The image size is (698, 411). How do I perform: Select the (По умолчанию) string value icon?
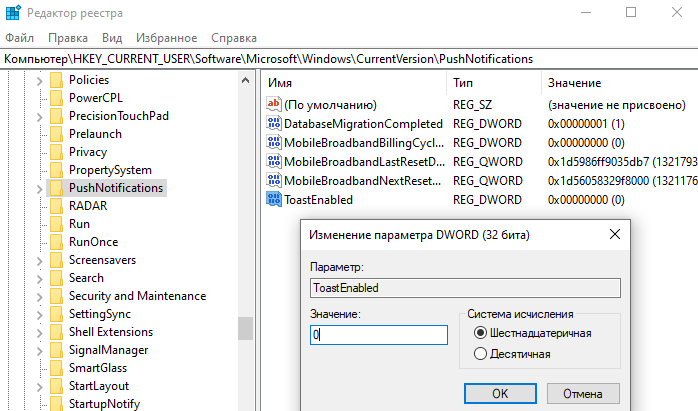point(274,104)
